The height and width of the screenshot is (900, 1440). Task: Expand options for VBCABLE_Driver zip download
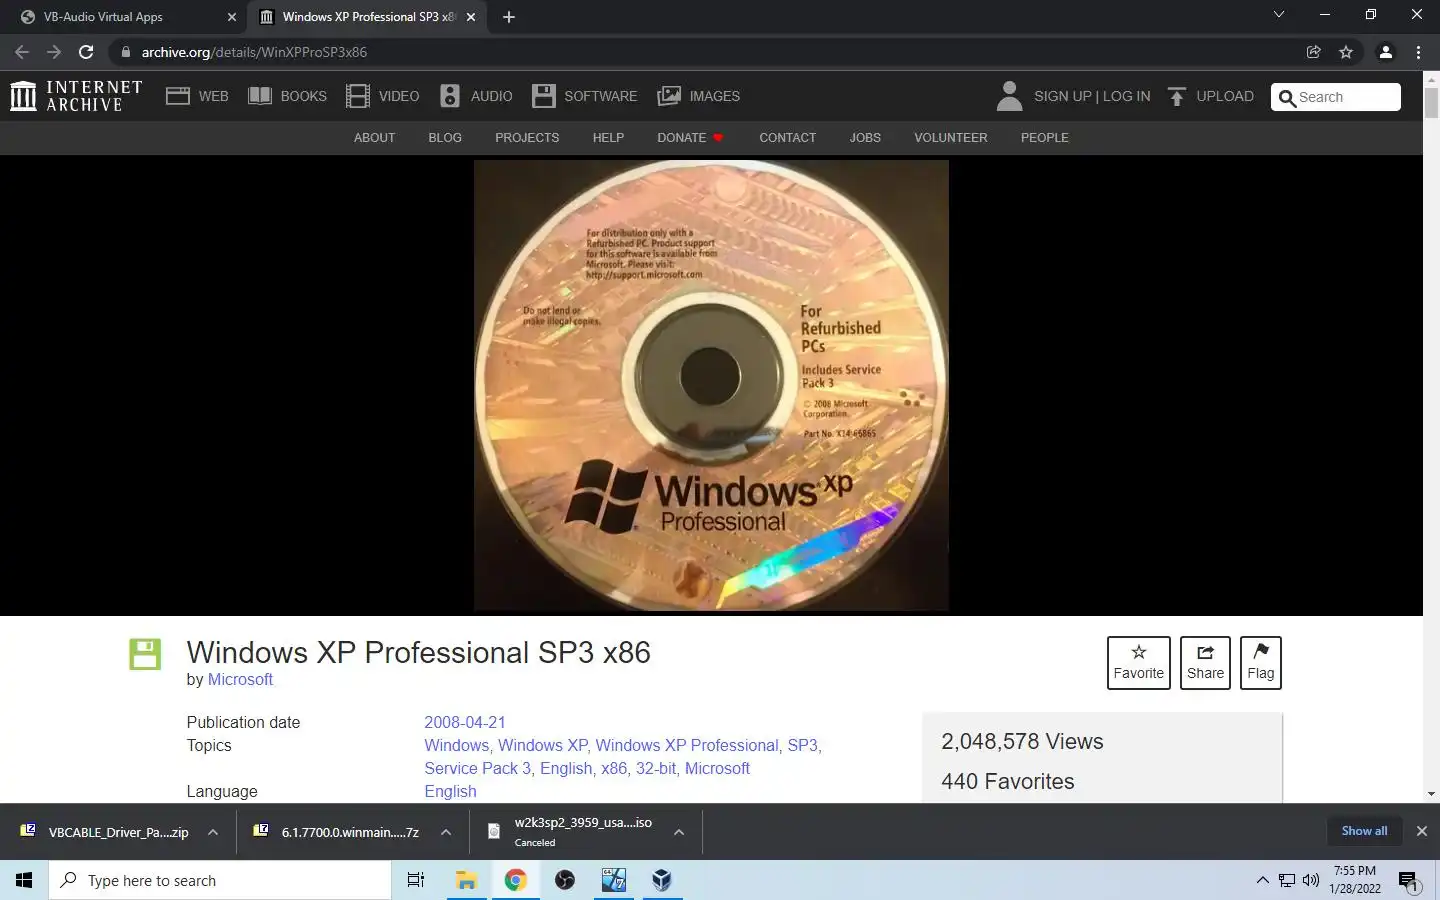pyautogui.click(x=213, y=832)
